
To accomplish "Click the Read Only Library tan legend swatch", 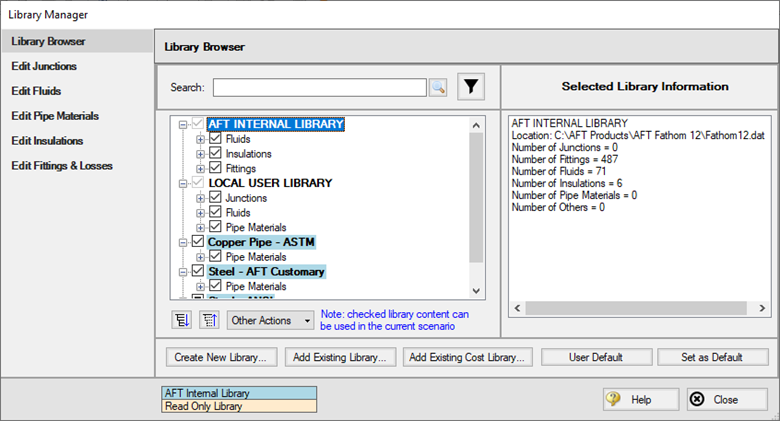I will point(239,406).
